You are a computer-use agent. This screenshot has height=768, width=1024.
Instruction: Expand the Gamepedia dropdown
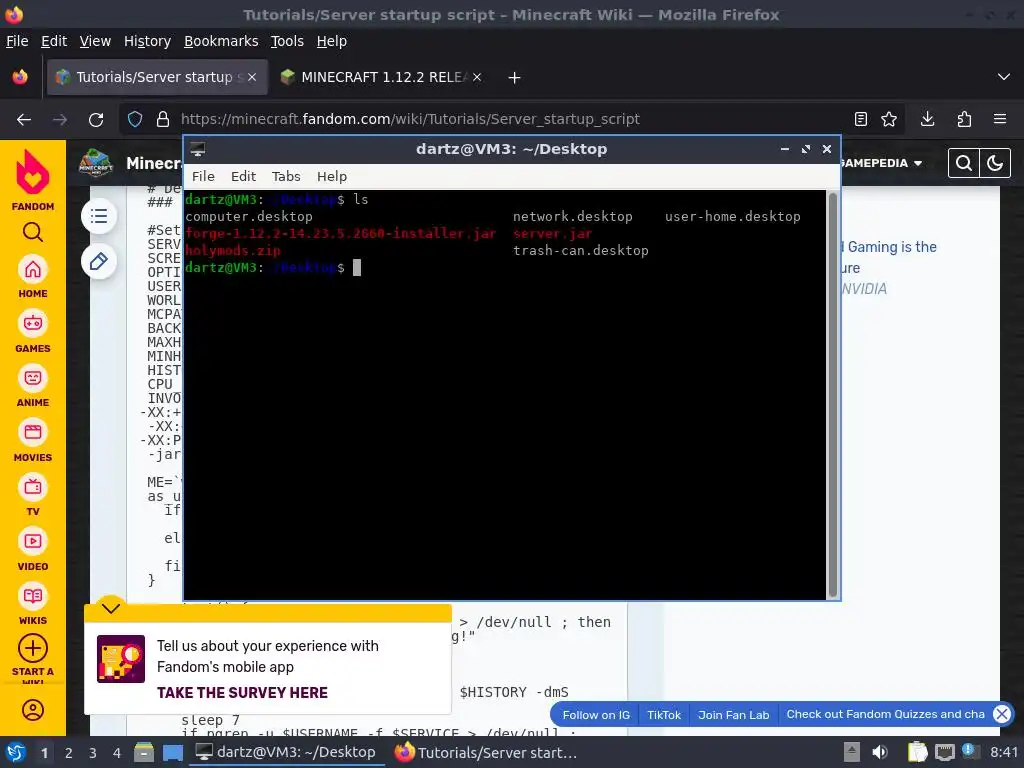(881, 163)
